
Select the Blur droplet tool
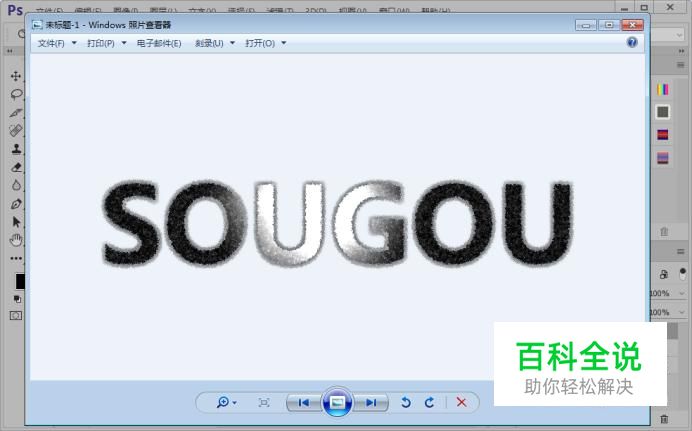[16, 185]
